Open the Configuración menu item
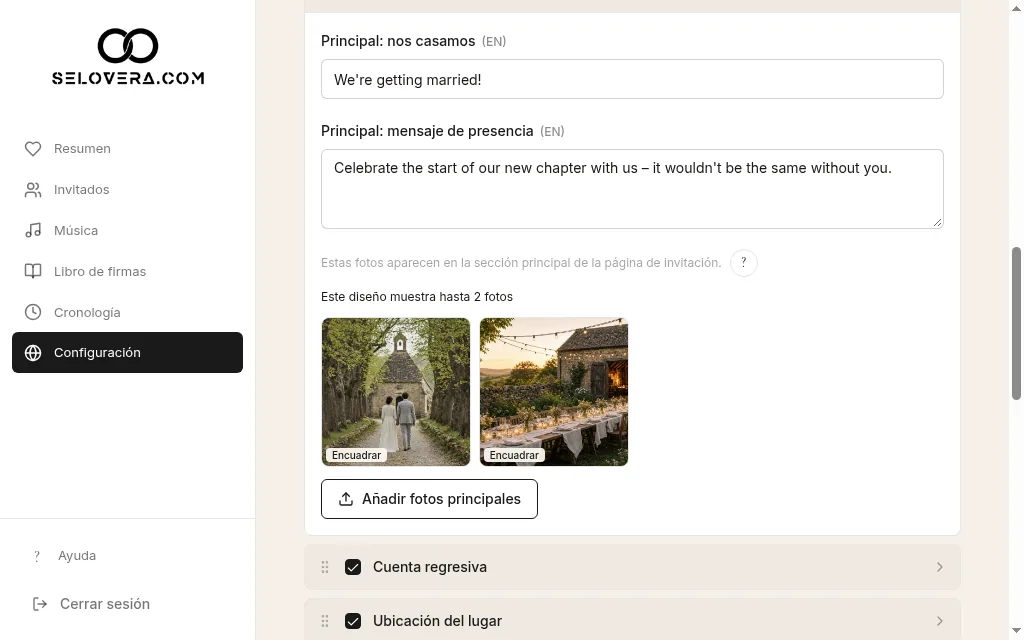Screen dimensions: 1024x640 (x=127, y=353)
